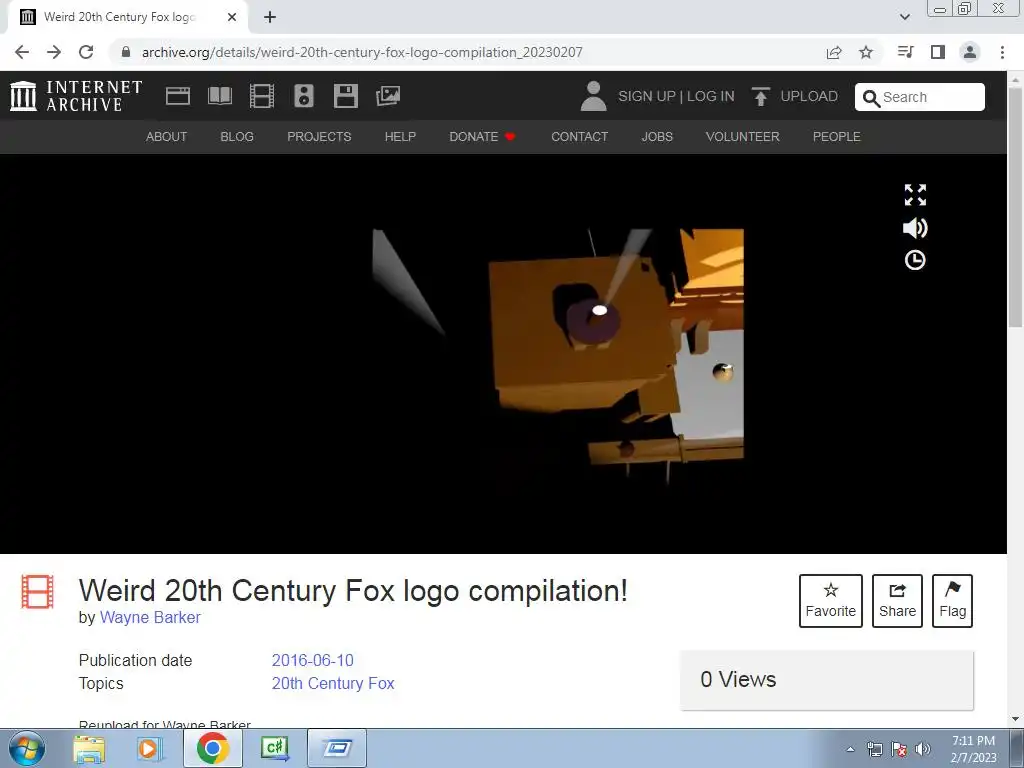Viewport: 1024px width, 768px height.
Task: Open the 20th Century Fox topic link
Action: click(333, 683)
